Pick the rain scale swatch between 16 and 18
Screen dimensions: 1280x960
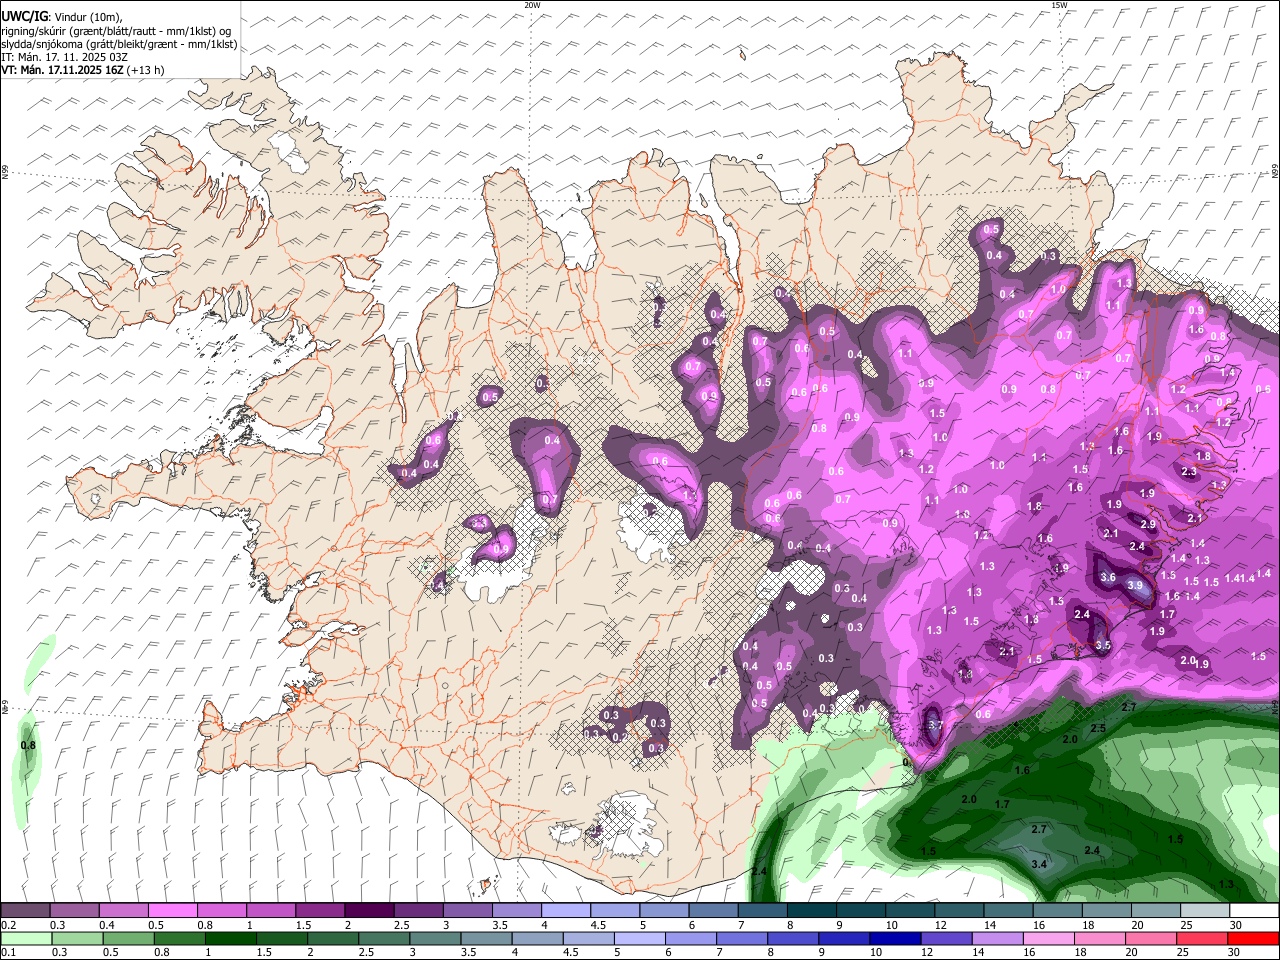pyautogui.click(x=1049, y=939)
